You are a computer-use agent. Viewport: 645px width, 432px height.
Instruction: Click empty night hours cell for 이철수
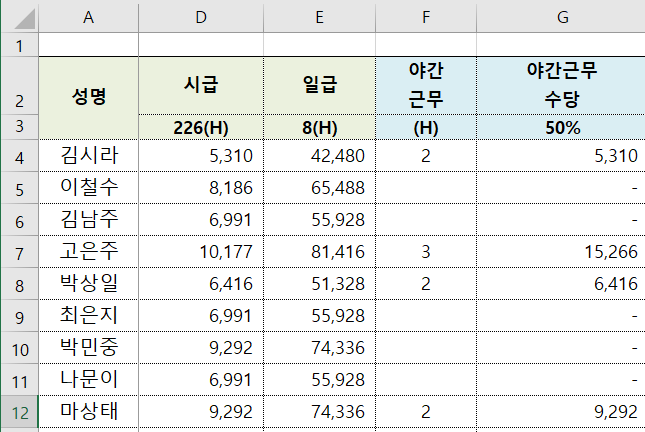(426, 188)
